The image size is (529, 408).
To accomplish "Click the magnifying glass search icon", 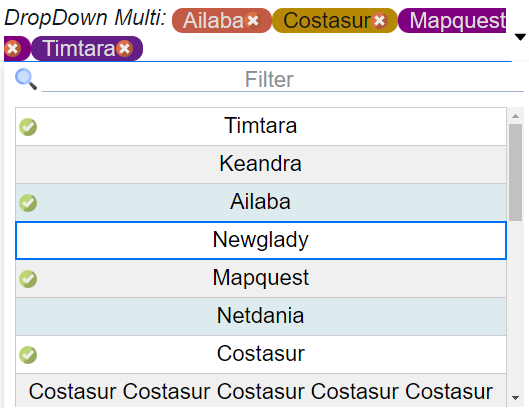I will tap(26, 79).
